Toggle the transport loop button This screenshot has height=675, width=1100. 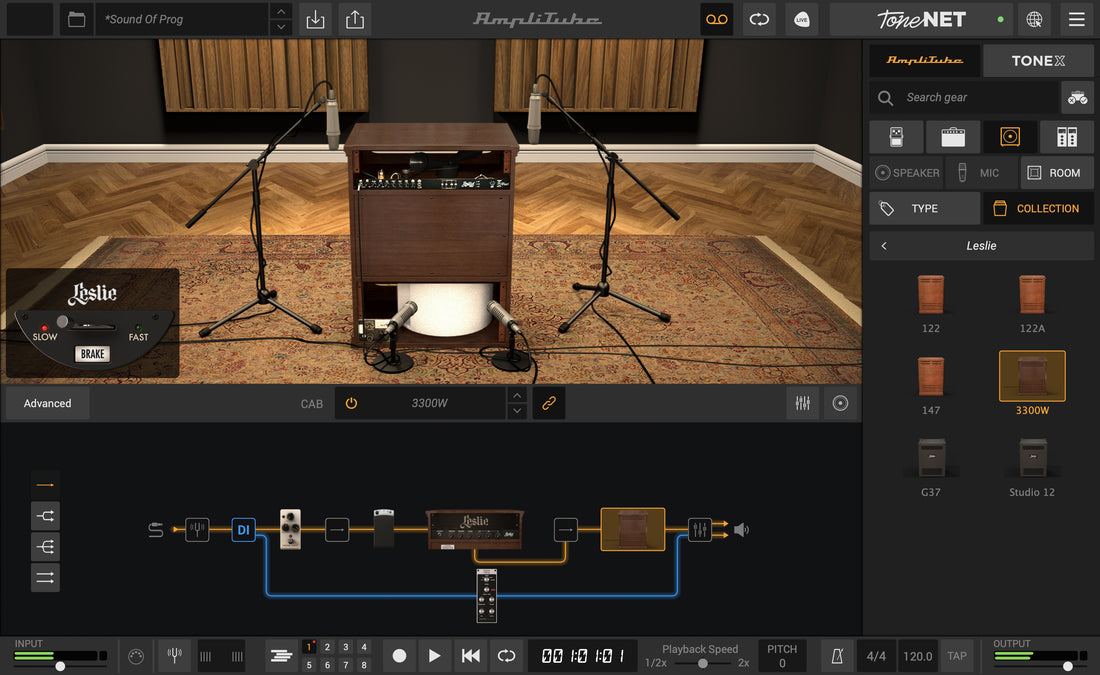point(507,656)
